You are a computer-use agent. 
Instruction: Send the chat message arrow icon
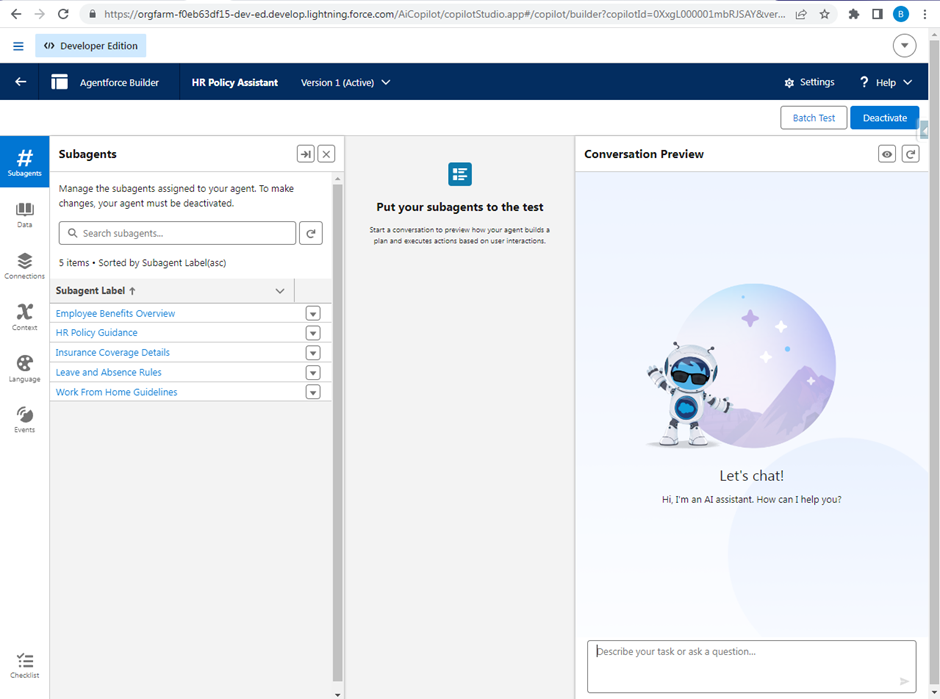[904, 681]
